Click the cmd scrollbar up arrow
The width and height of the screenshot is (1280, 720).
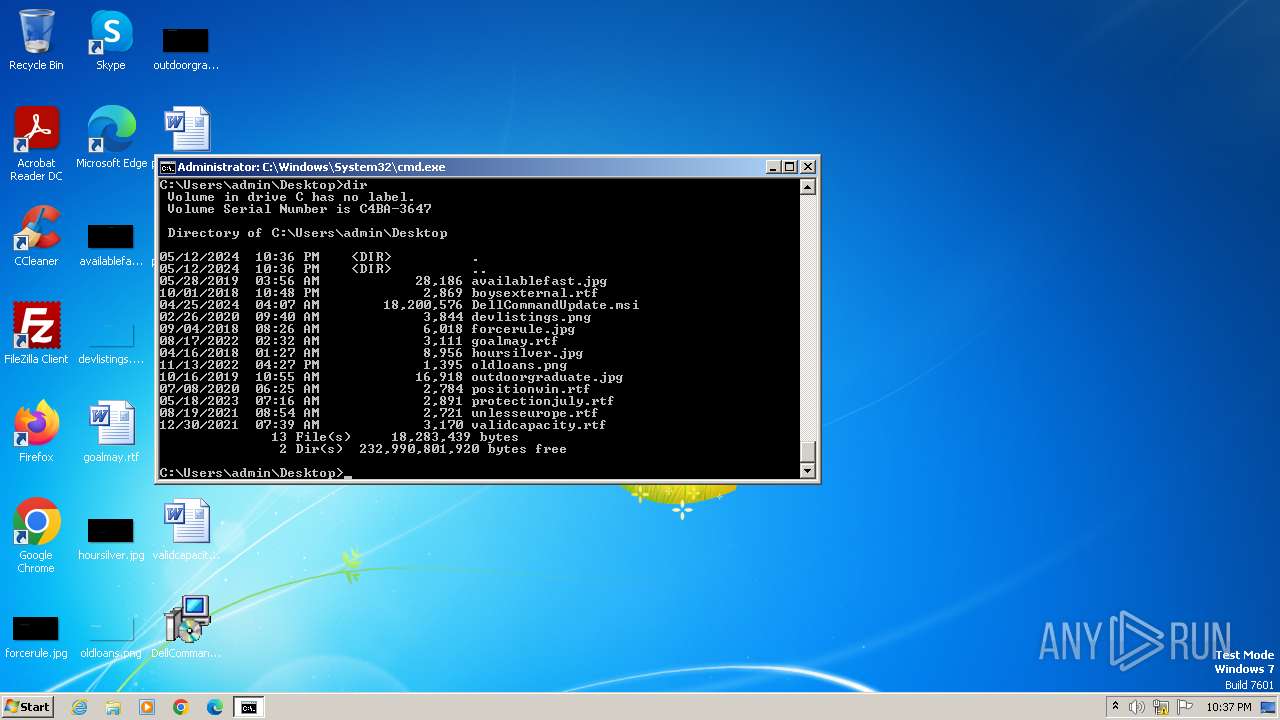[x=808, y=187]
